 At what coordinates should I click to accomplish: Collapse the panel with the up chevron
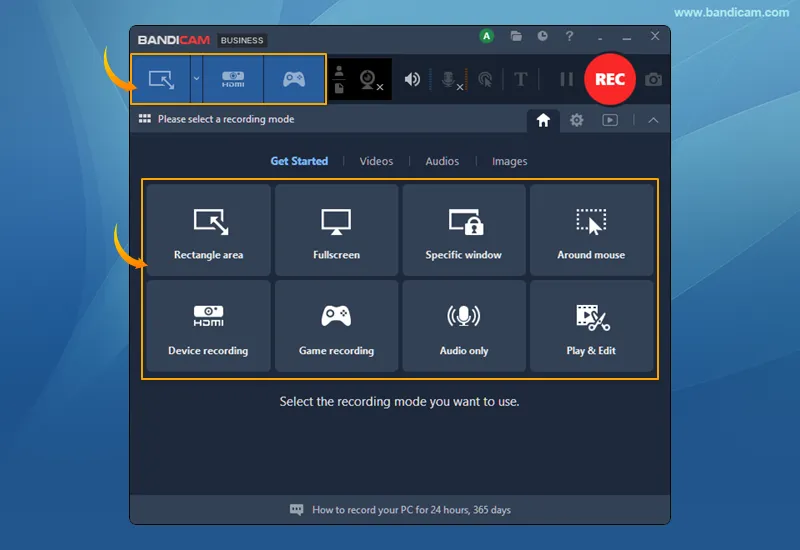pos(653,121)
